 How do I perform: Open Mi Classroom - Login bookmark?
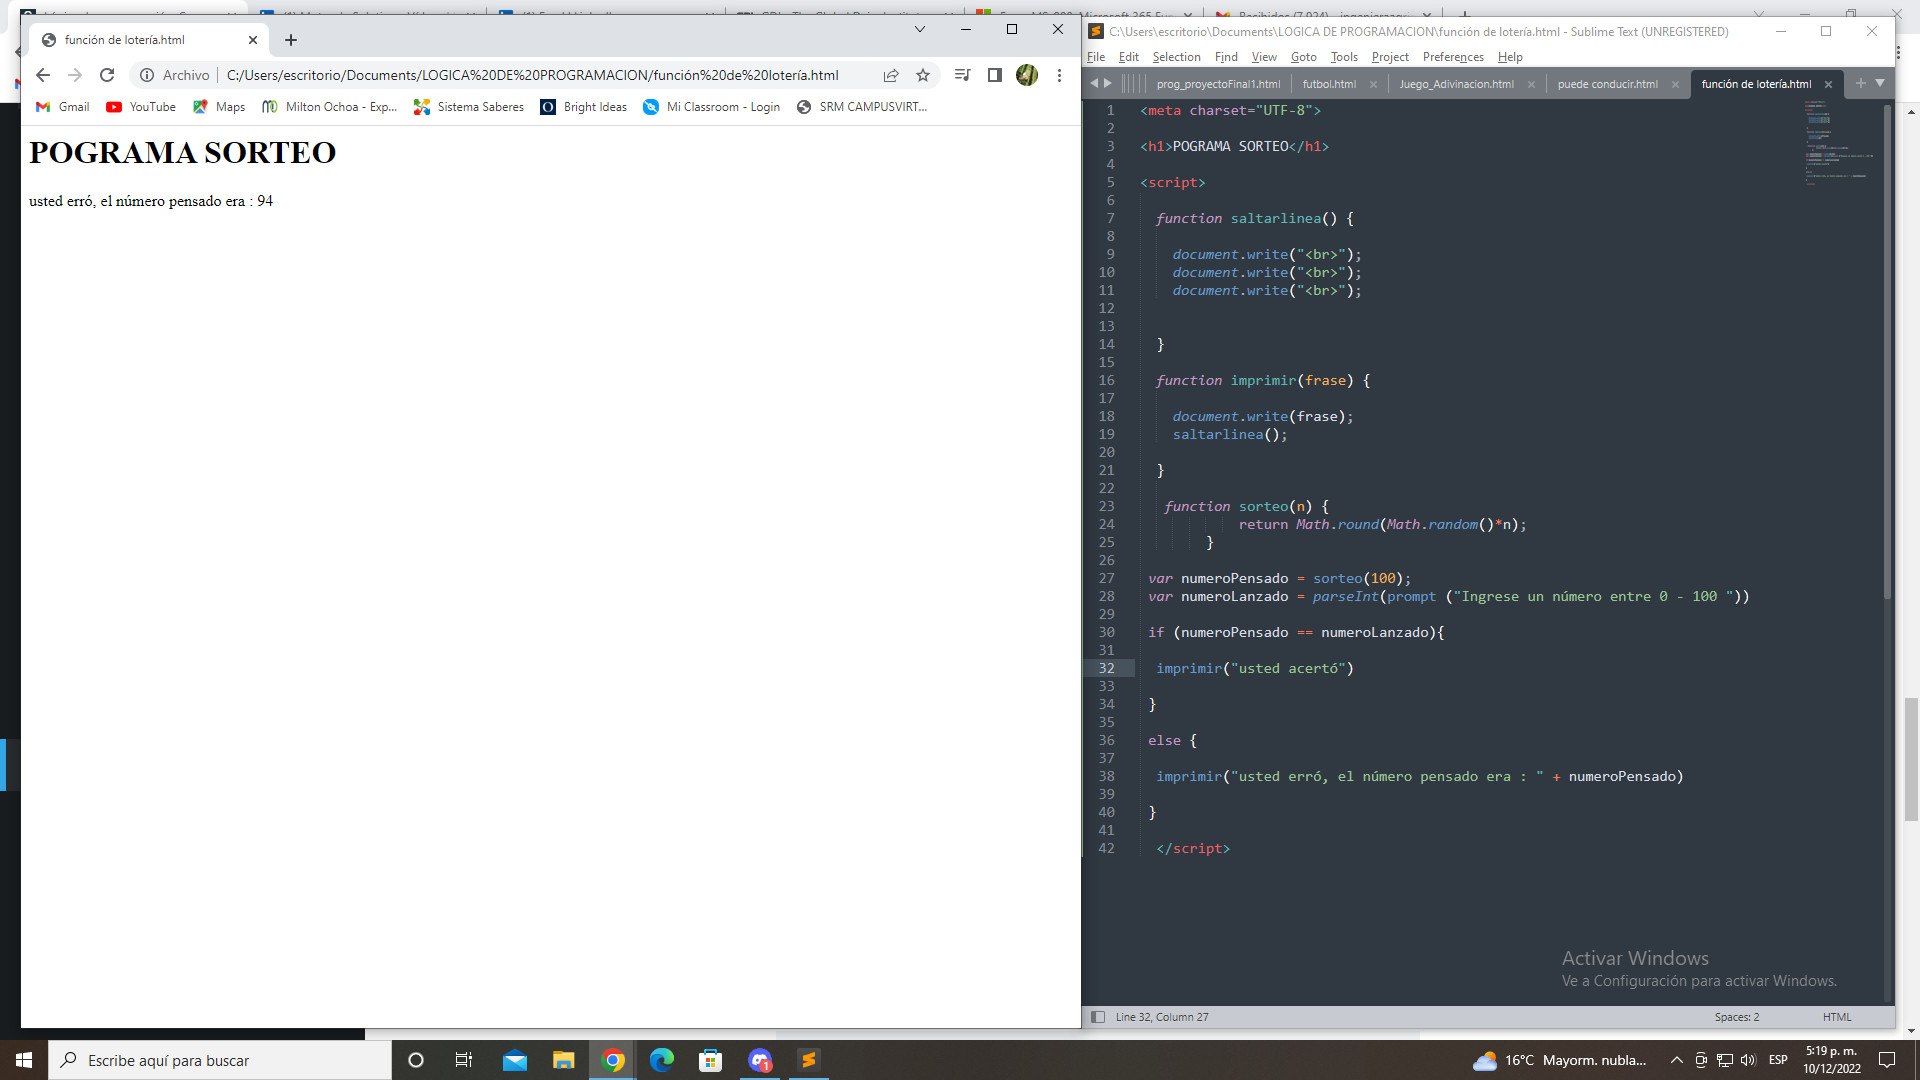pos(711,107)
